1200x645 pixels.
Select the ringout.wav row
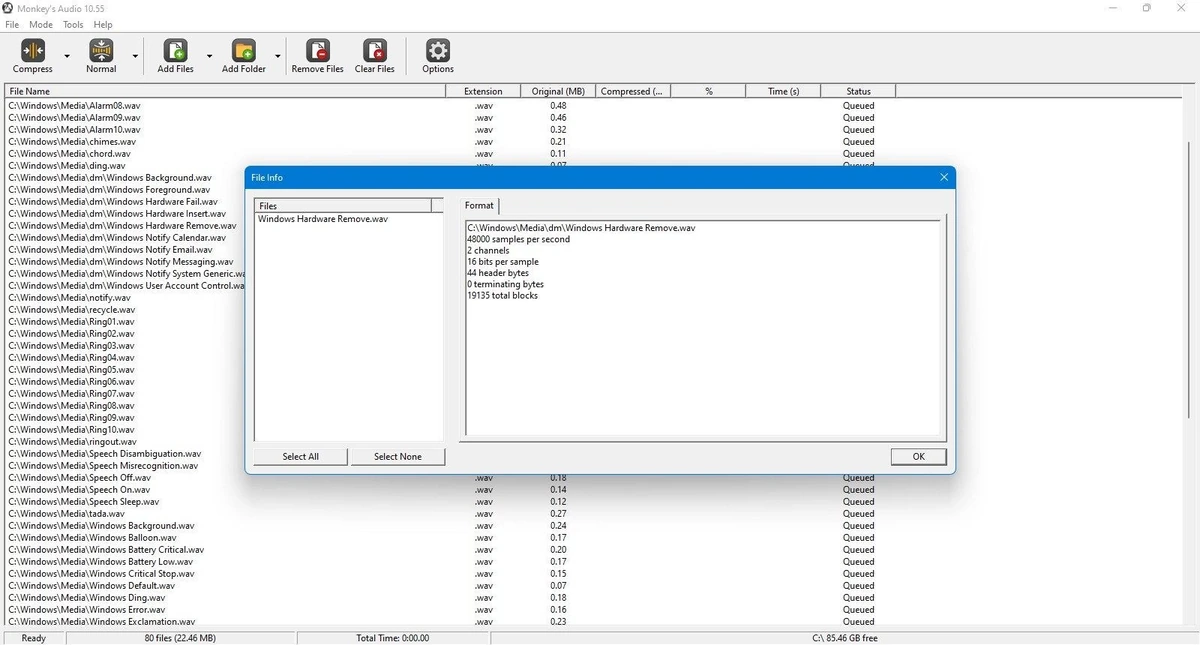(72, 441)
